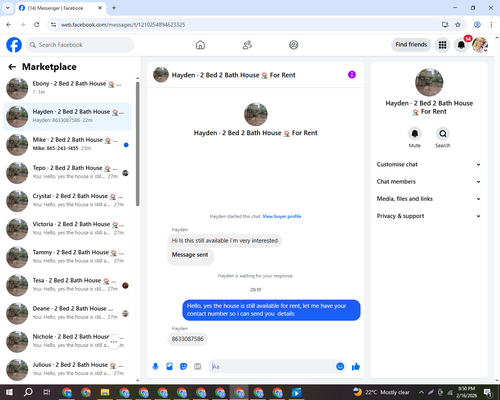Open more options for Nichole chat

point(114,342)
